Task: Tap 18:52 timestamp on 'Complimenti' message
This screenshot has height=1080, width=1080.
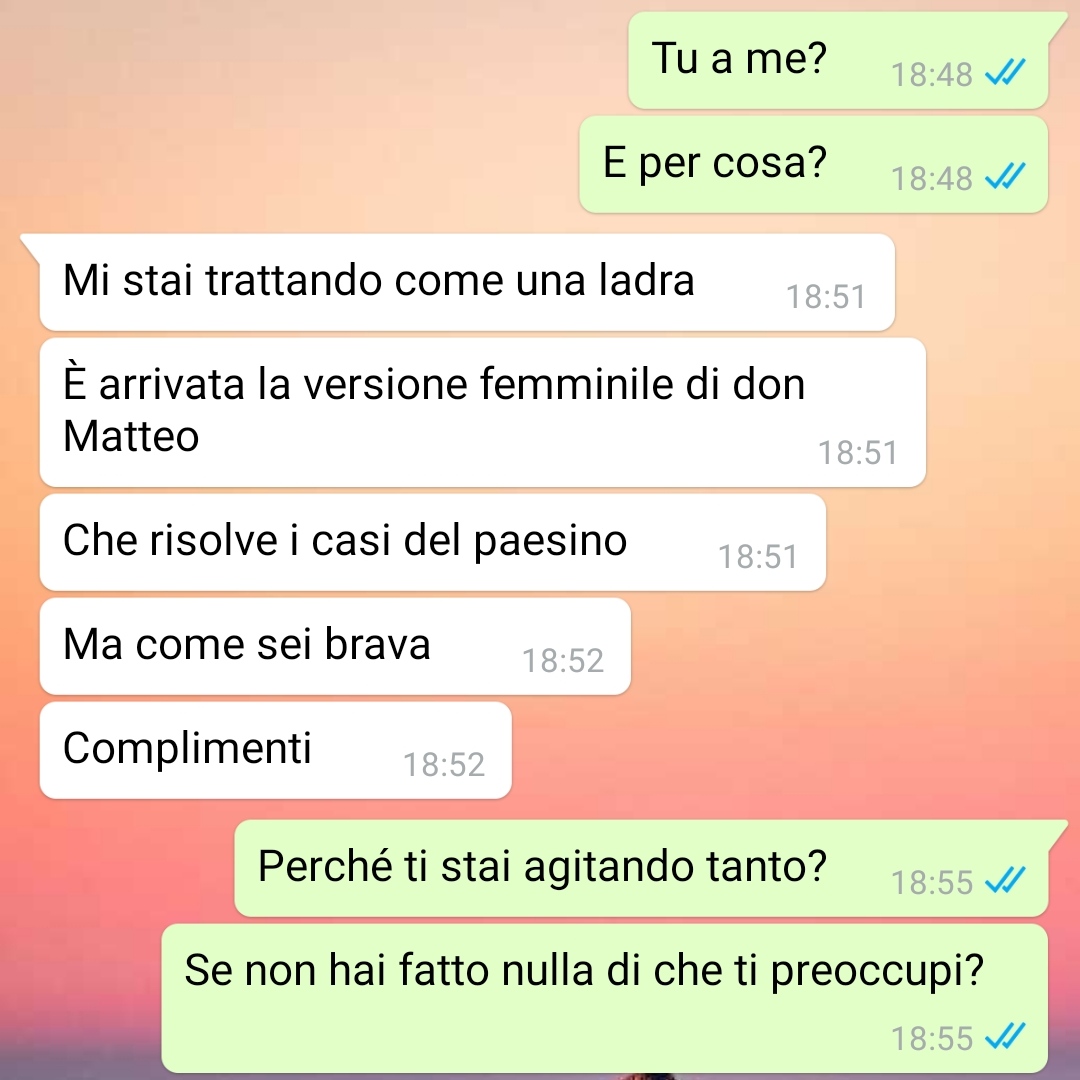Action: [x=444, y=765]
